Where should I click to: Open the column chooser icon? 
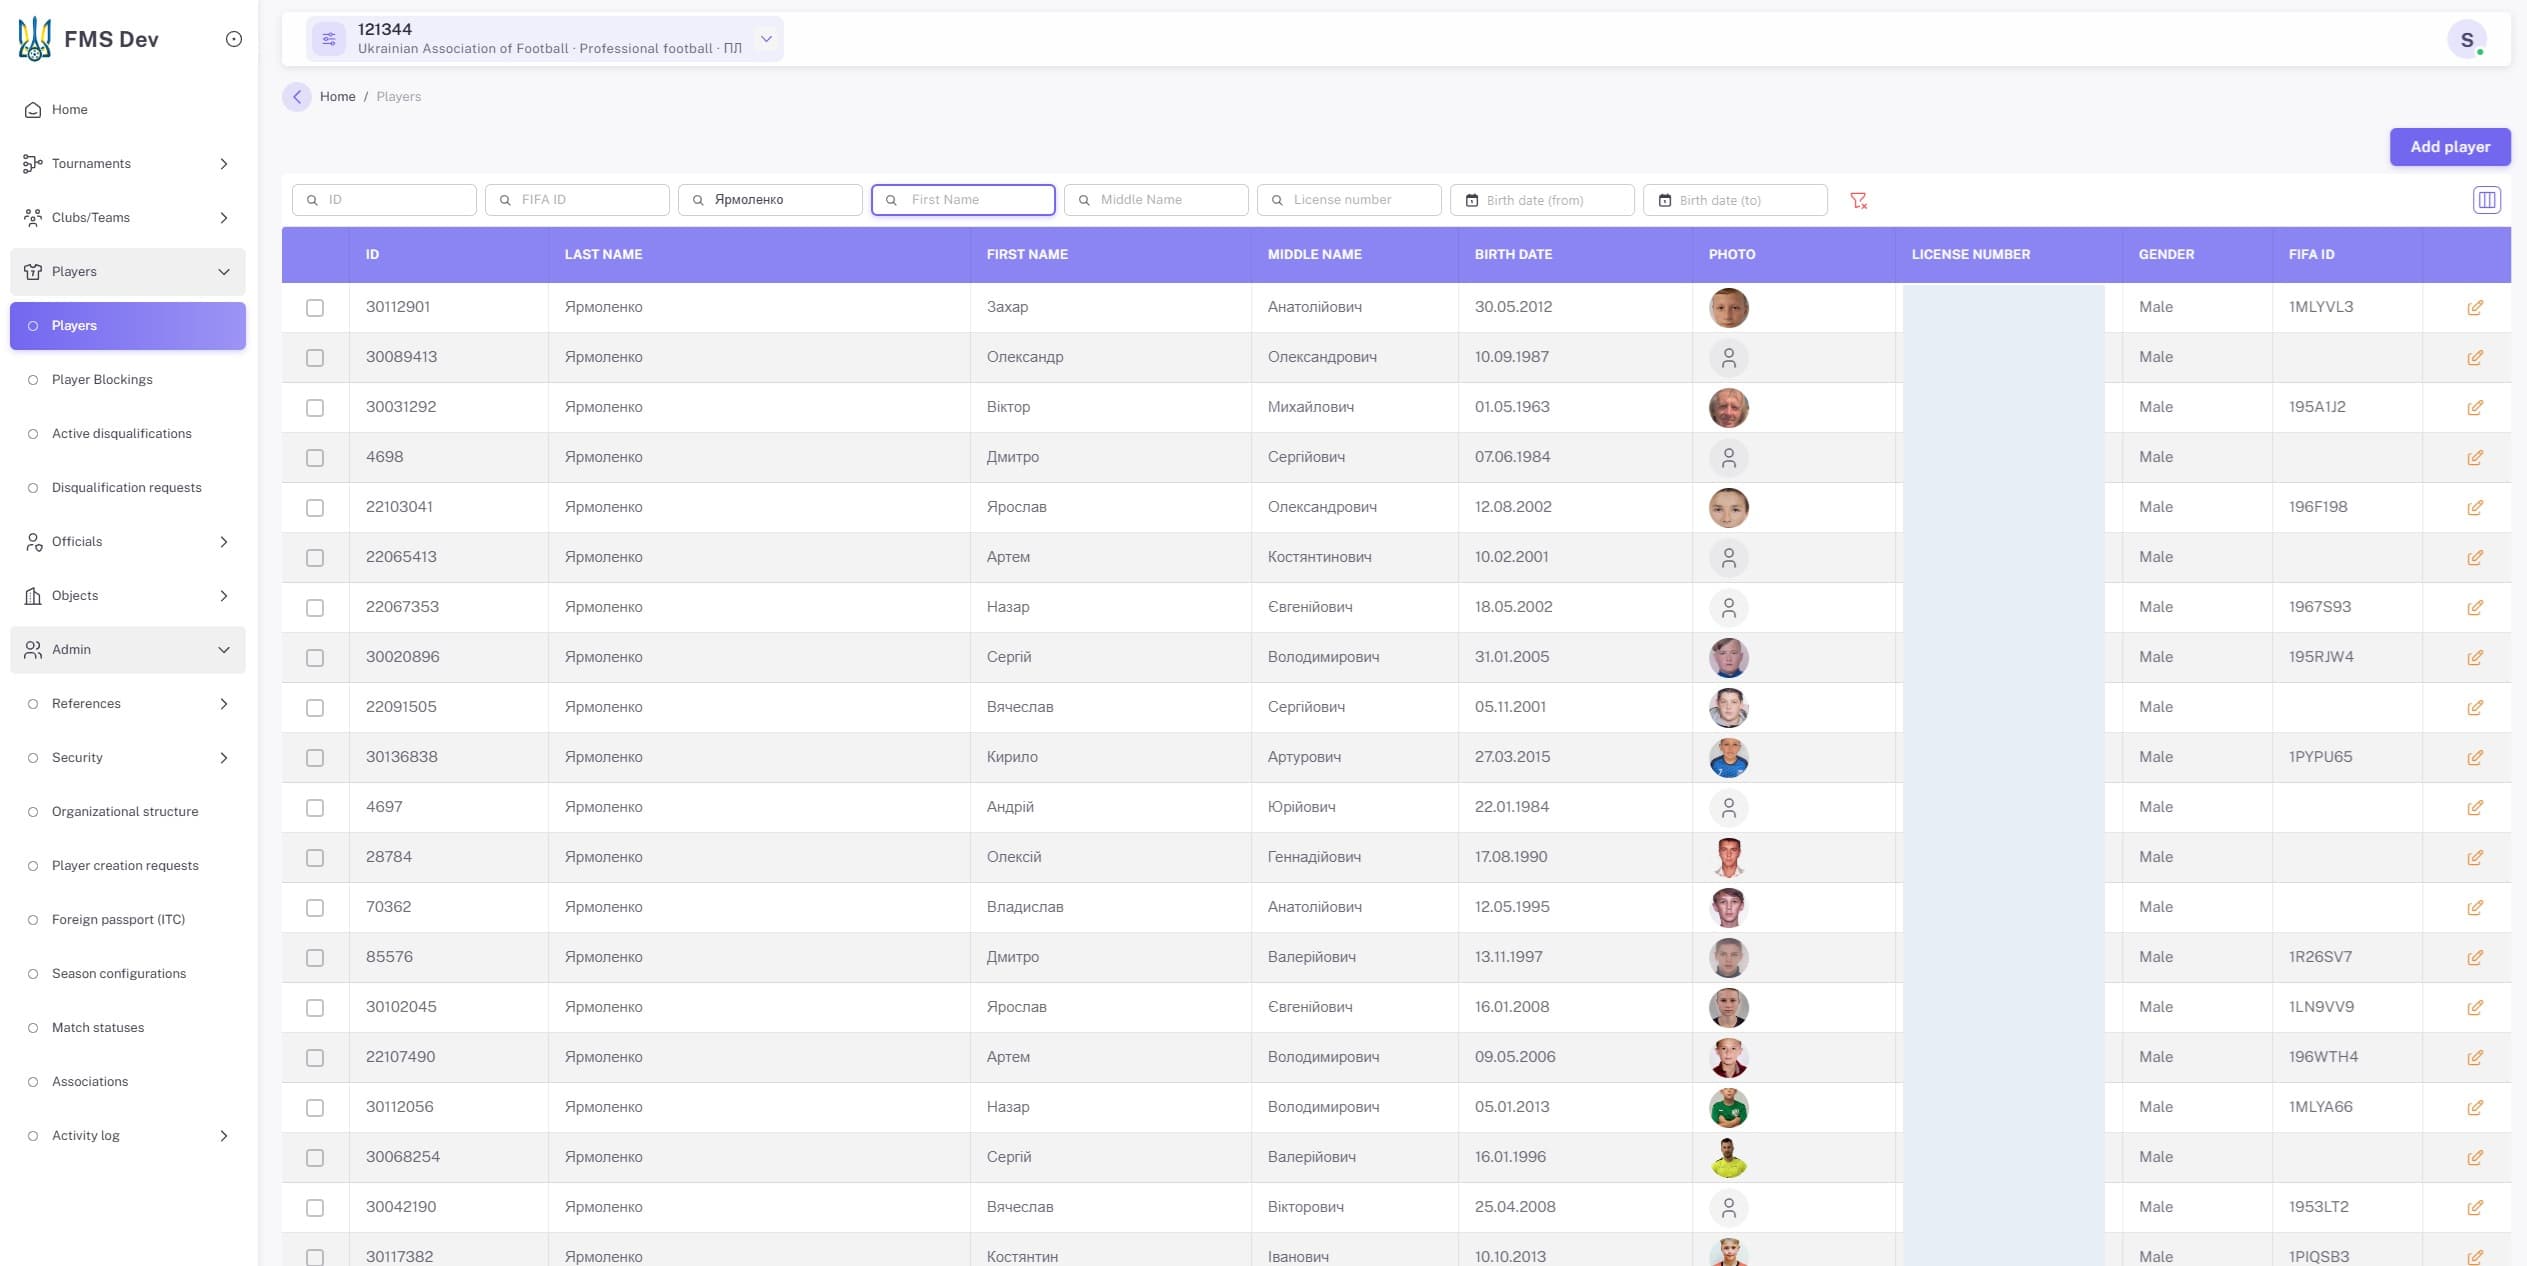pos(2486,200)
